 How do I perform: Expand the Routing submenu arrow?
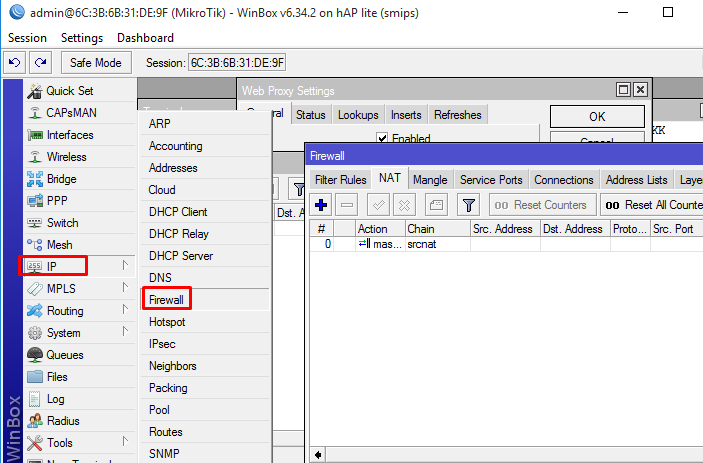tap(125, 311)
